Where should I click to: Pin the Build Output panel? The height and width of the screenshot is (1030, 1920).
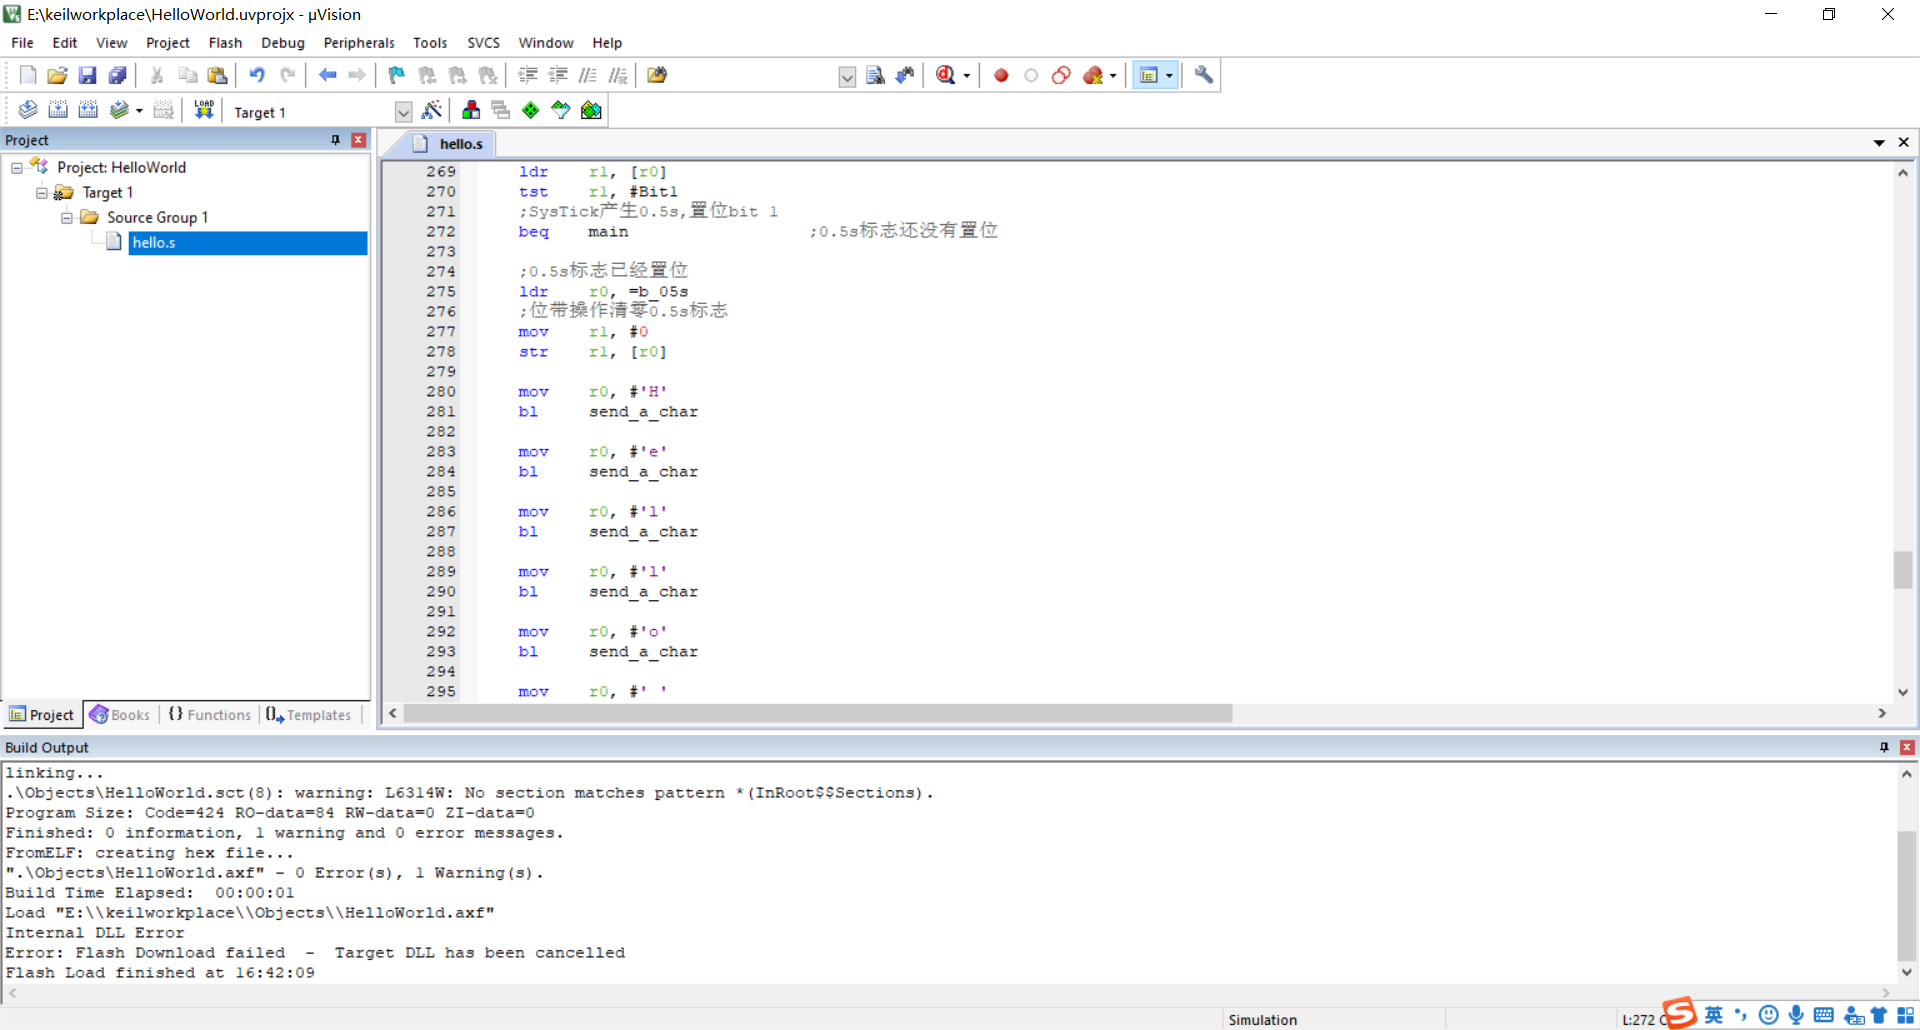[1884, 747]
